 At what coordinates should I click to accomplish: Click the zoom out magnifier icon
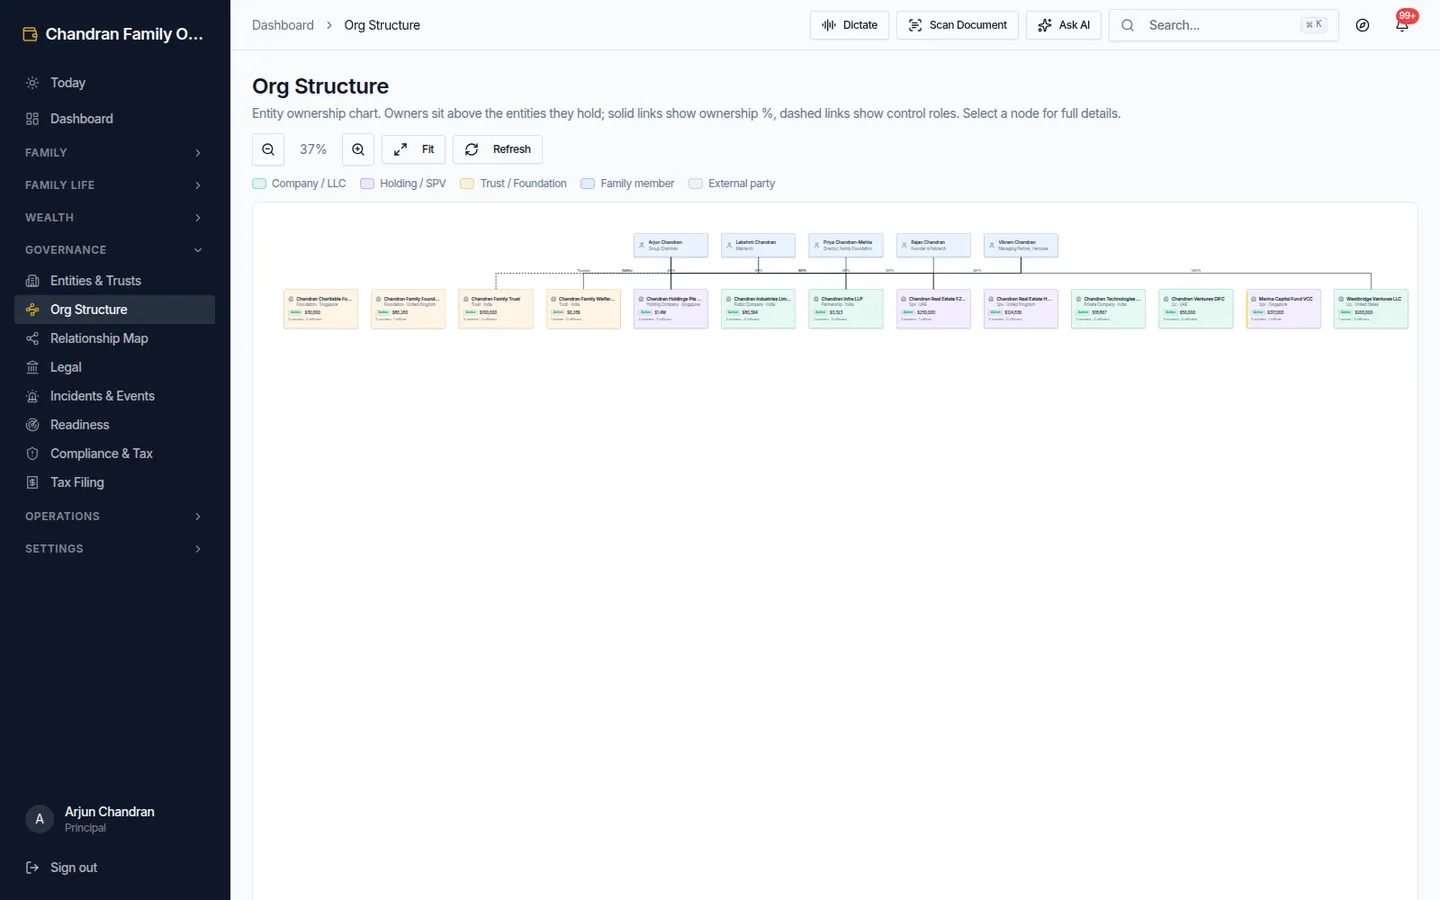tap(268, 149)
